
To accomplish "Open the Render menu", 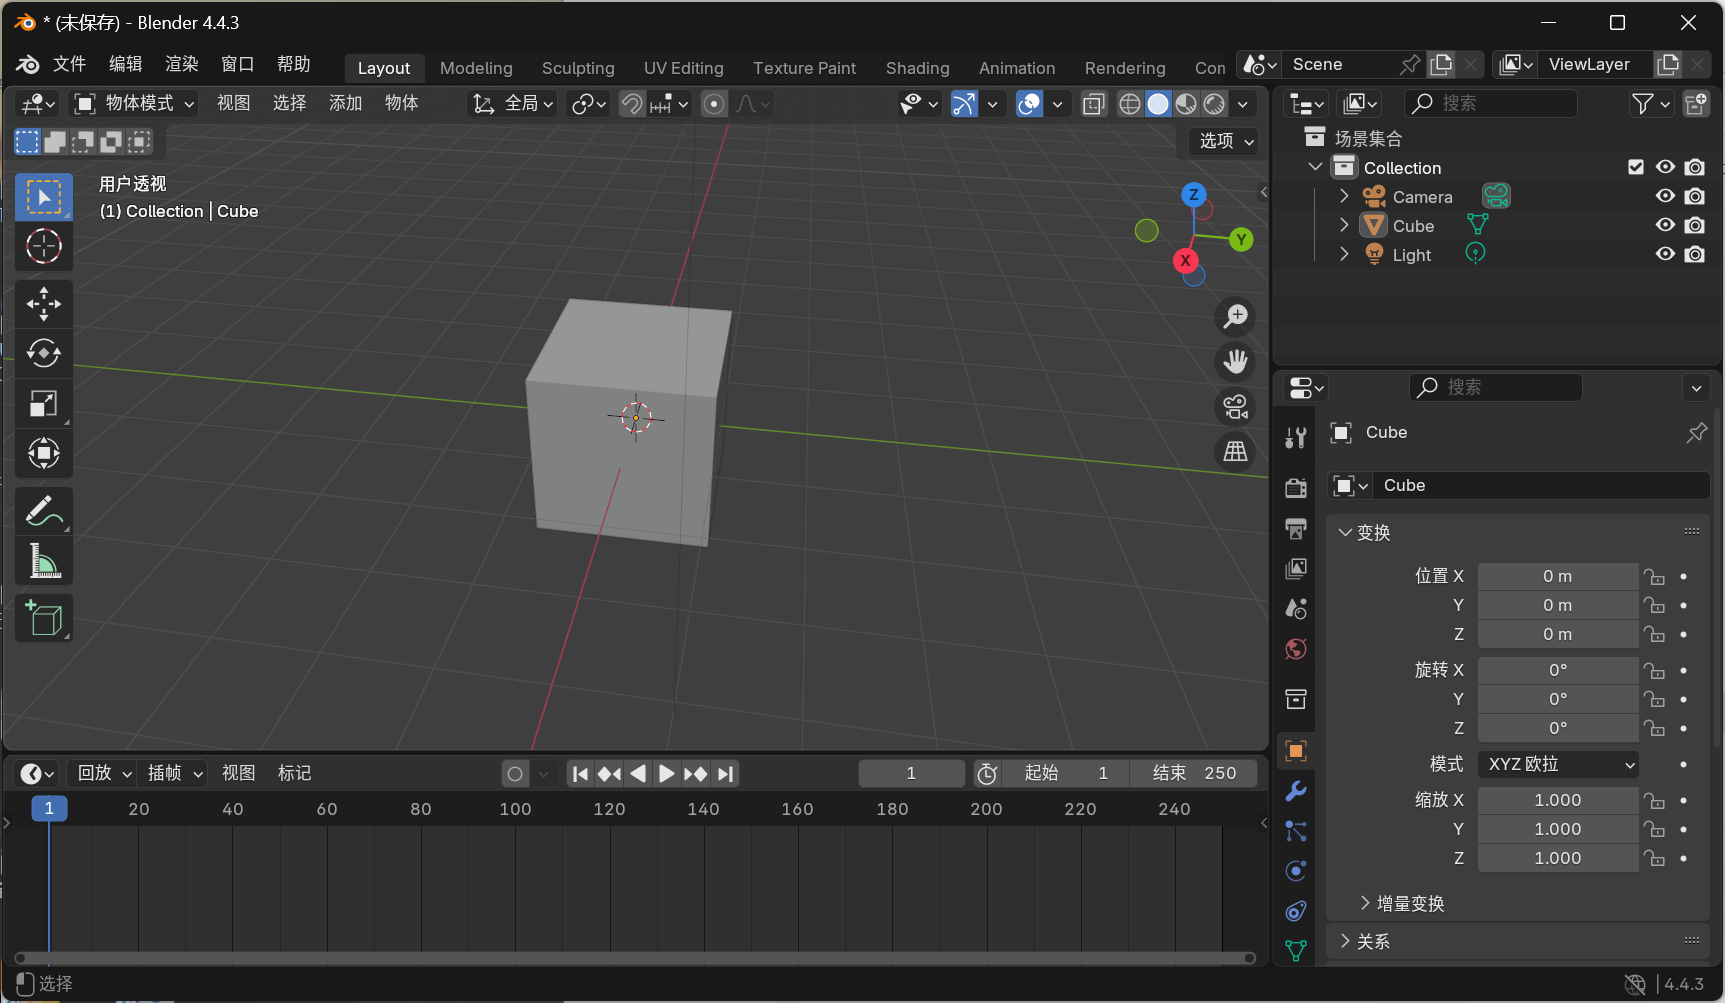I will click(182, 64).
